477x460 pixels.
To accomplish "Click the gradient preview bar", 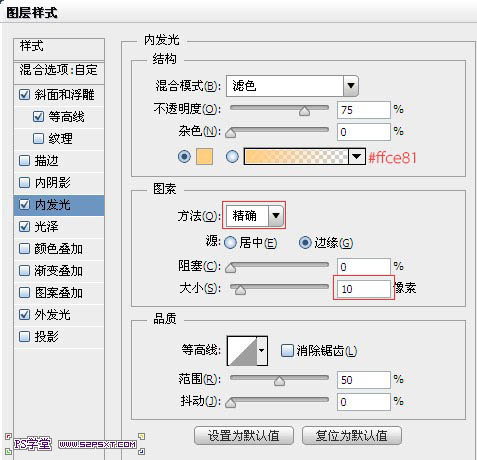I will pyautogui.click(x=296, y=156).
